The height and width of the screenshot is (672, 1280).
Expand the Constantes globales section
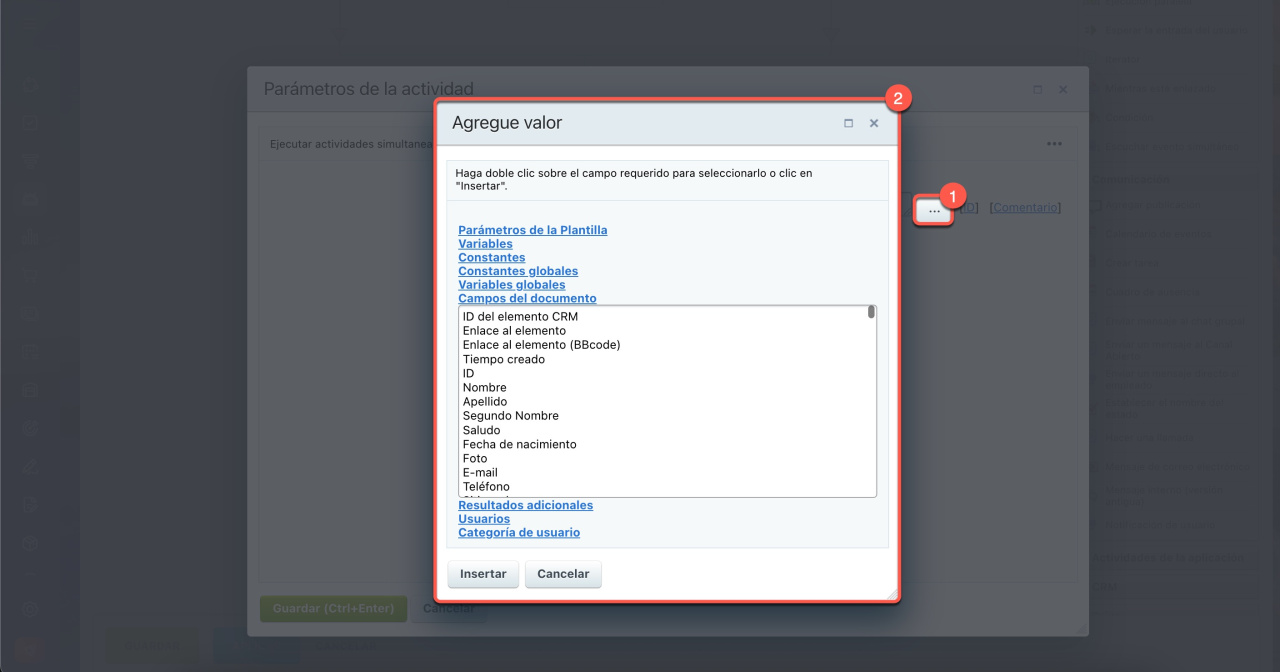pyautogui.click(x=517, y=271)
